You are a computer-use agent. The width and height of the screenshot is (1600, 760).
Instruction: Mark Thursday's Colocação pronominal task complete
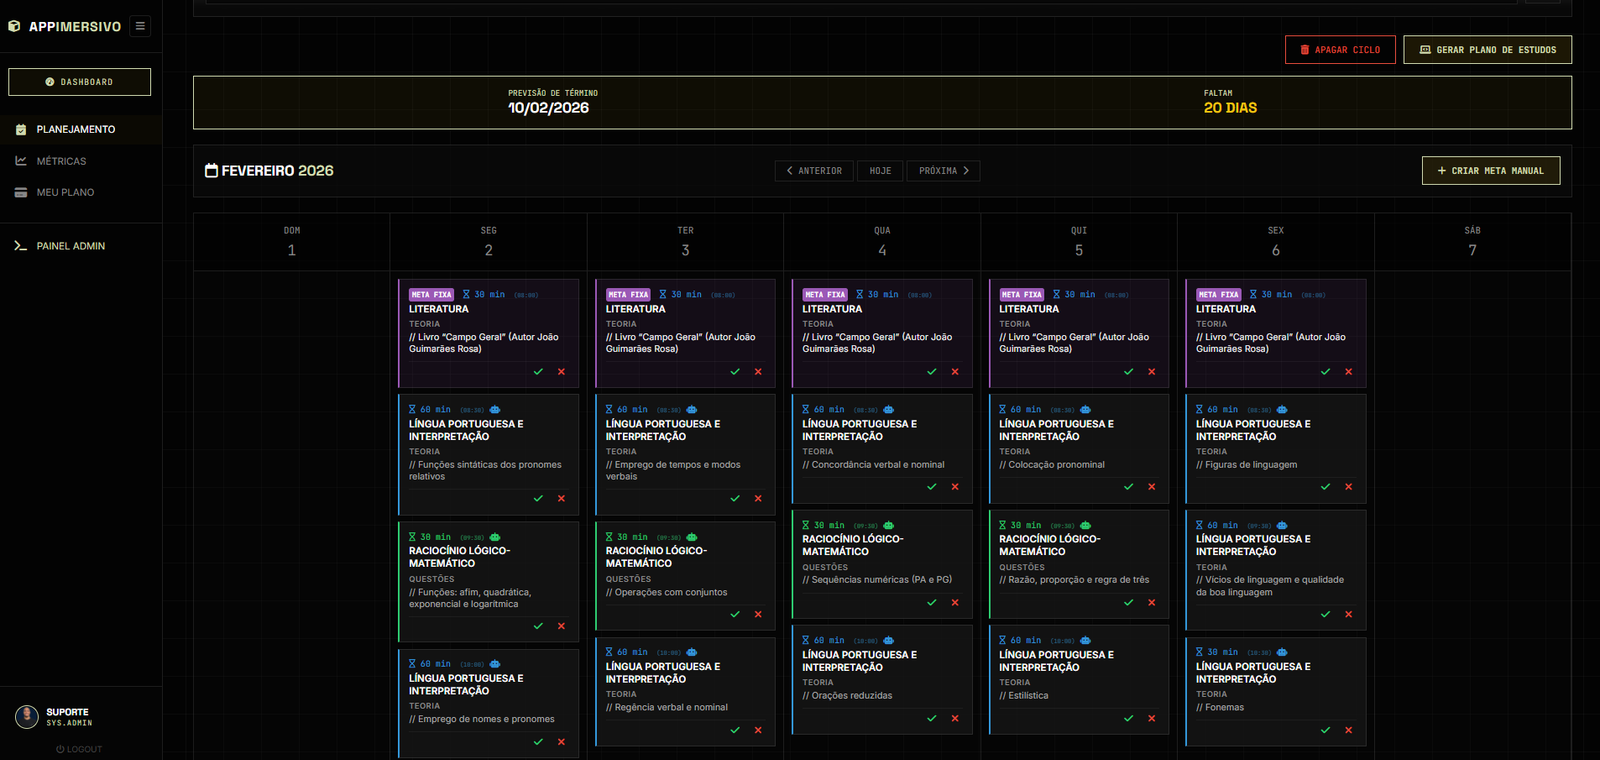click(1128, 487)
